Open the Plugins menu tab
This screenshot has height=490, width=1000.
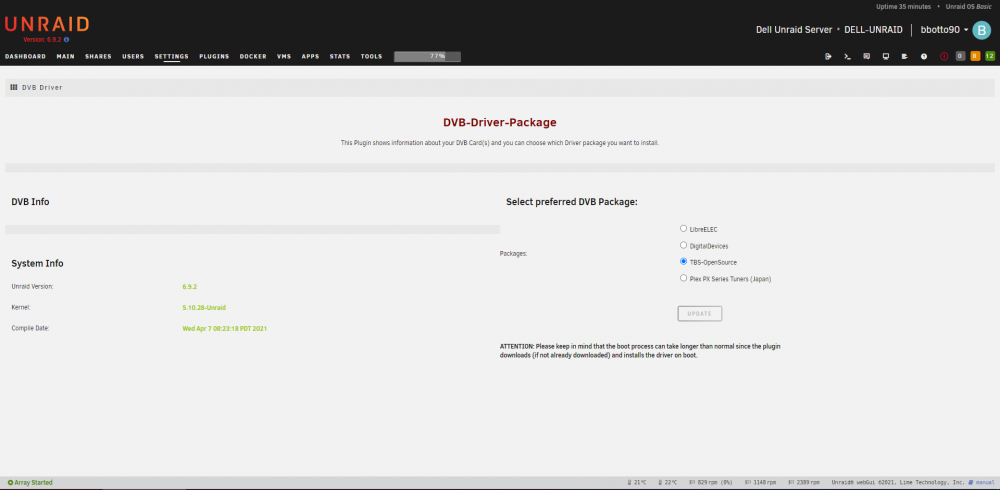pyautogui.click(x=214, y=56)
